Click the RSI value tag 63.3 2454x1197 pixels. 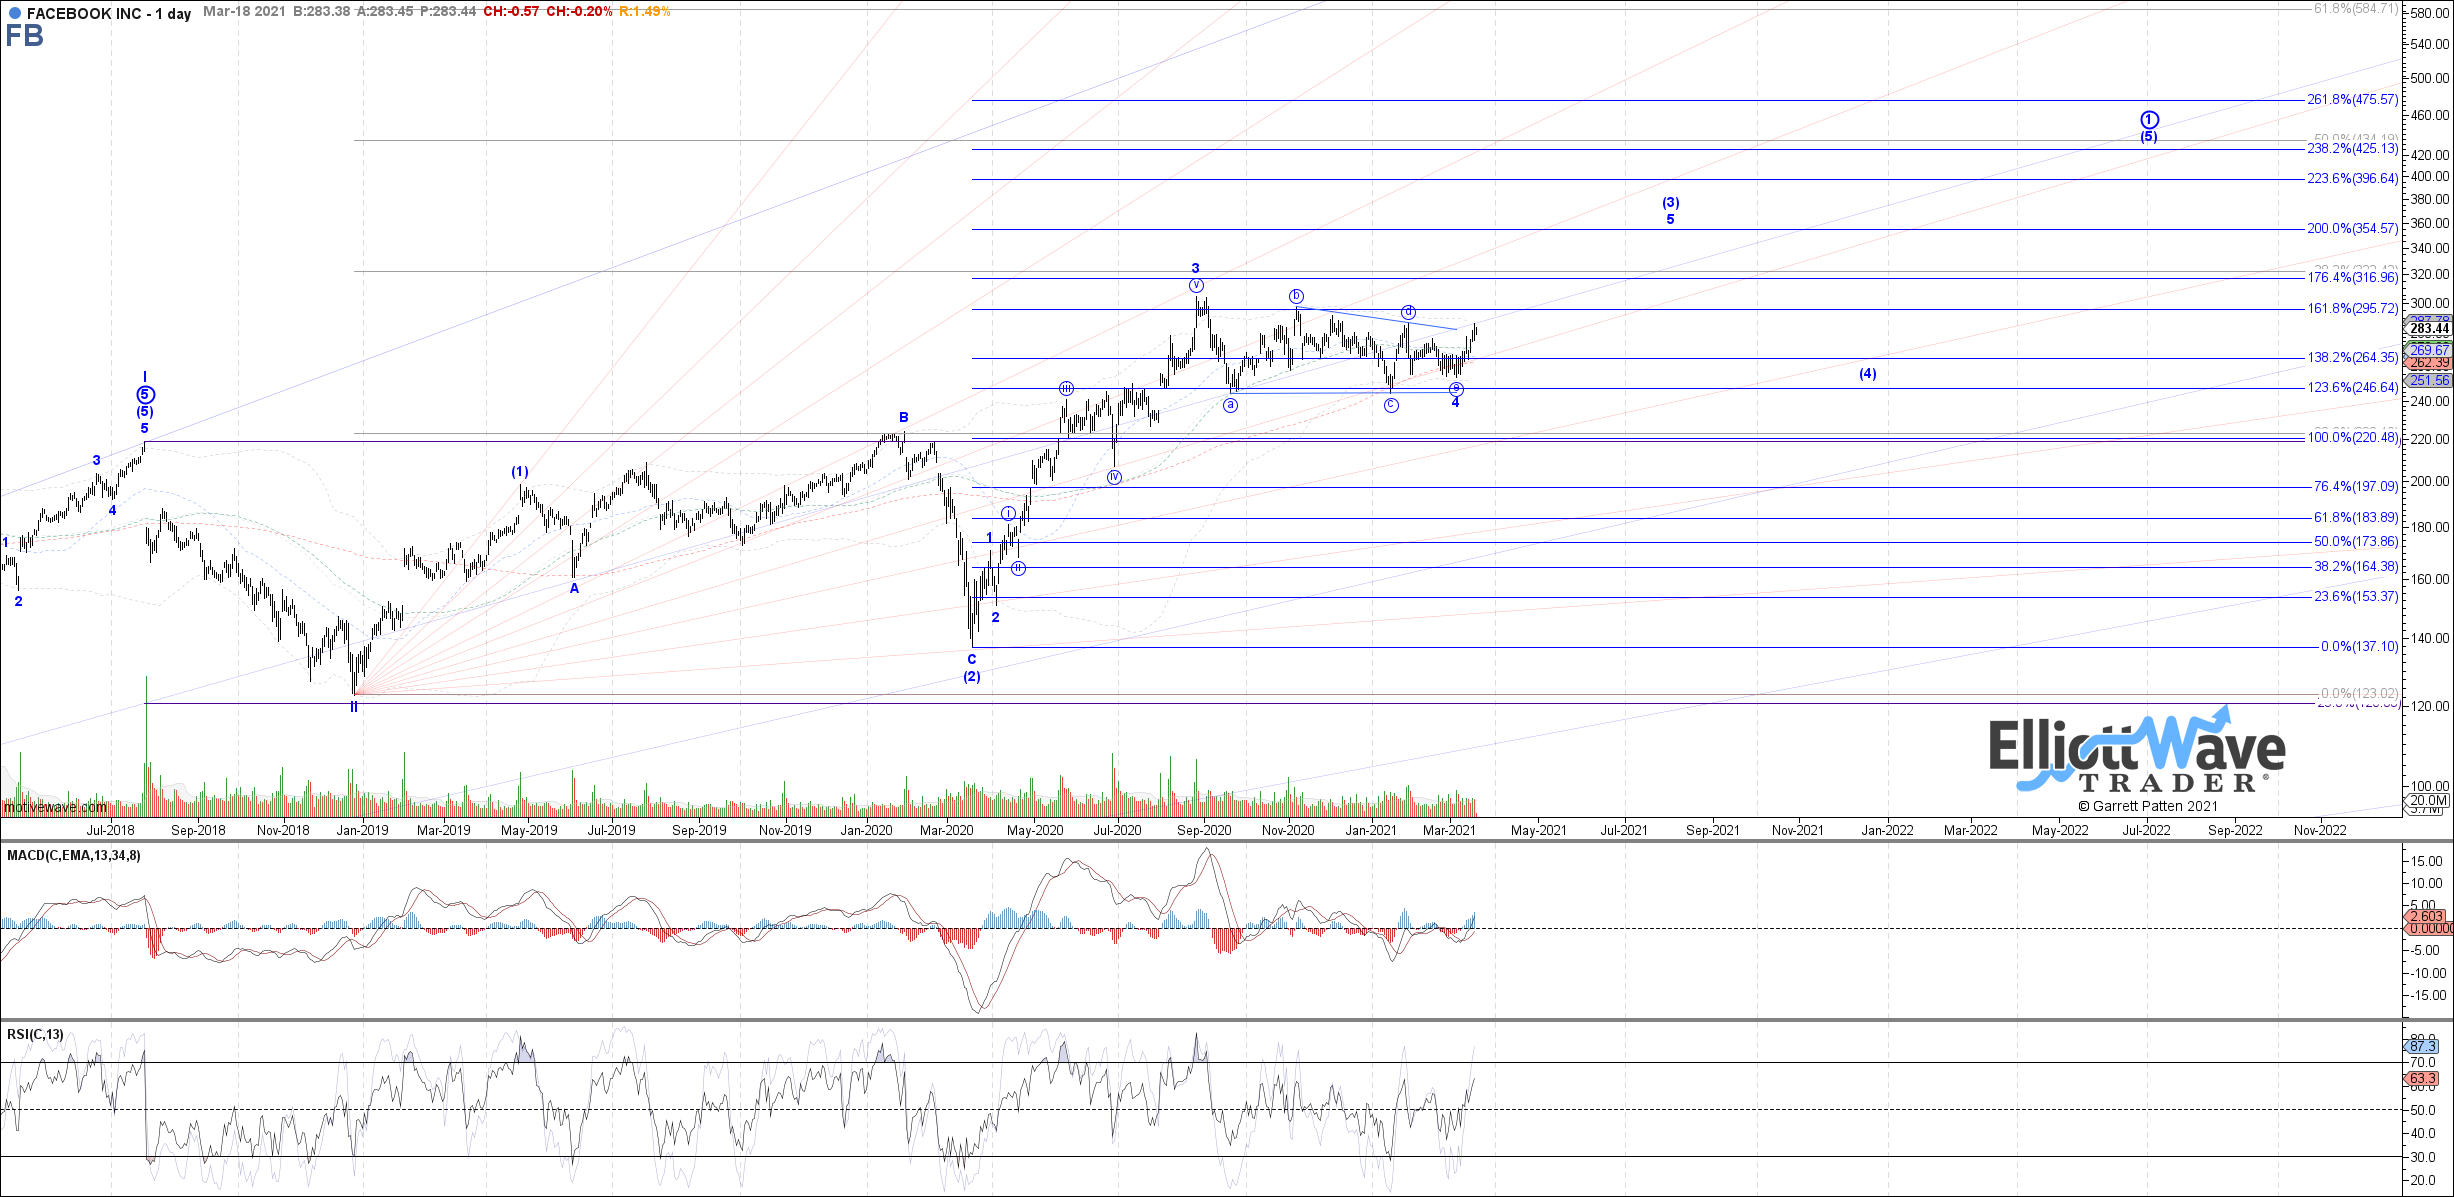[x=2422, y=1079]
